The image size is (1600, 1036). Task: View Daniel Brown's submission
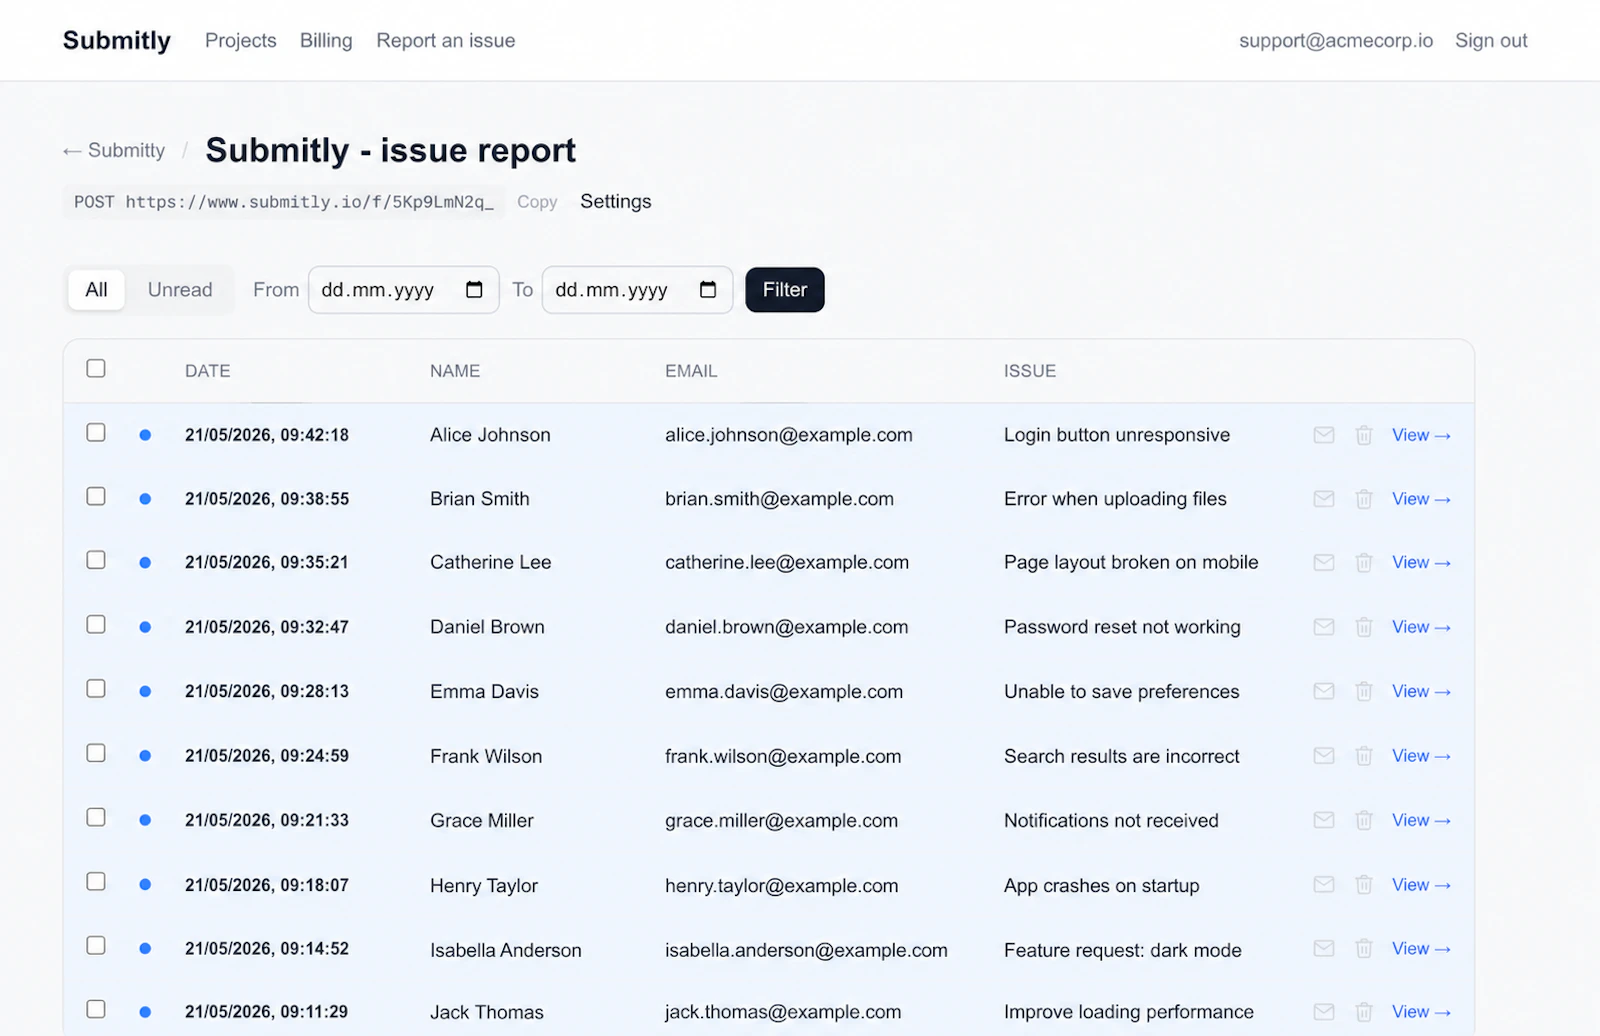click(1421, 627)
